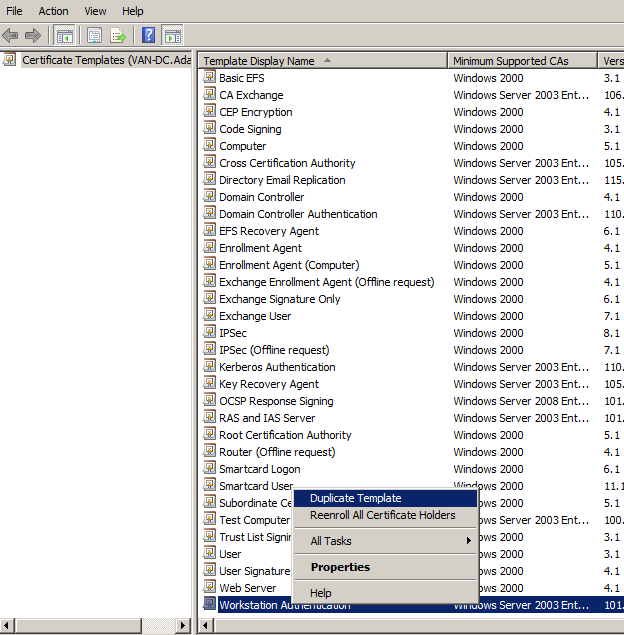The height and width of the screenshot is (635, 624).
Task: Select the Kerberos Authentication template row
Action: pyautogui.click(x=277, y=367)
